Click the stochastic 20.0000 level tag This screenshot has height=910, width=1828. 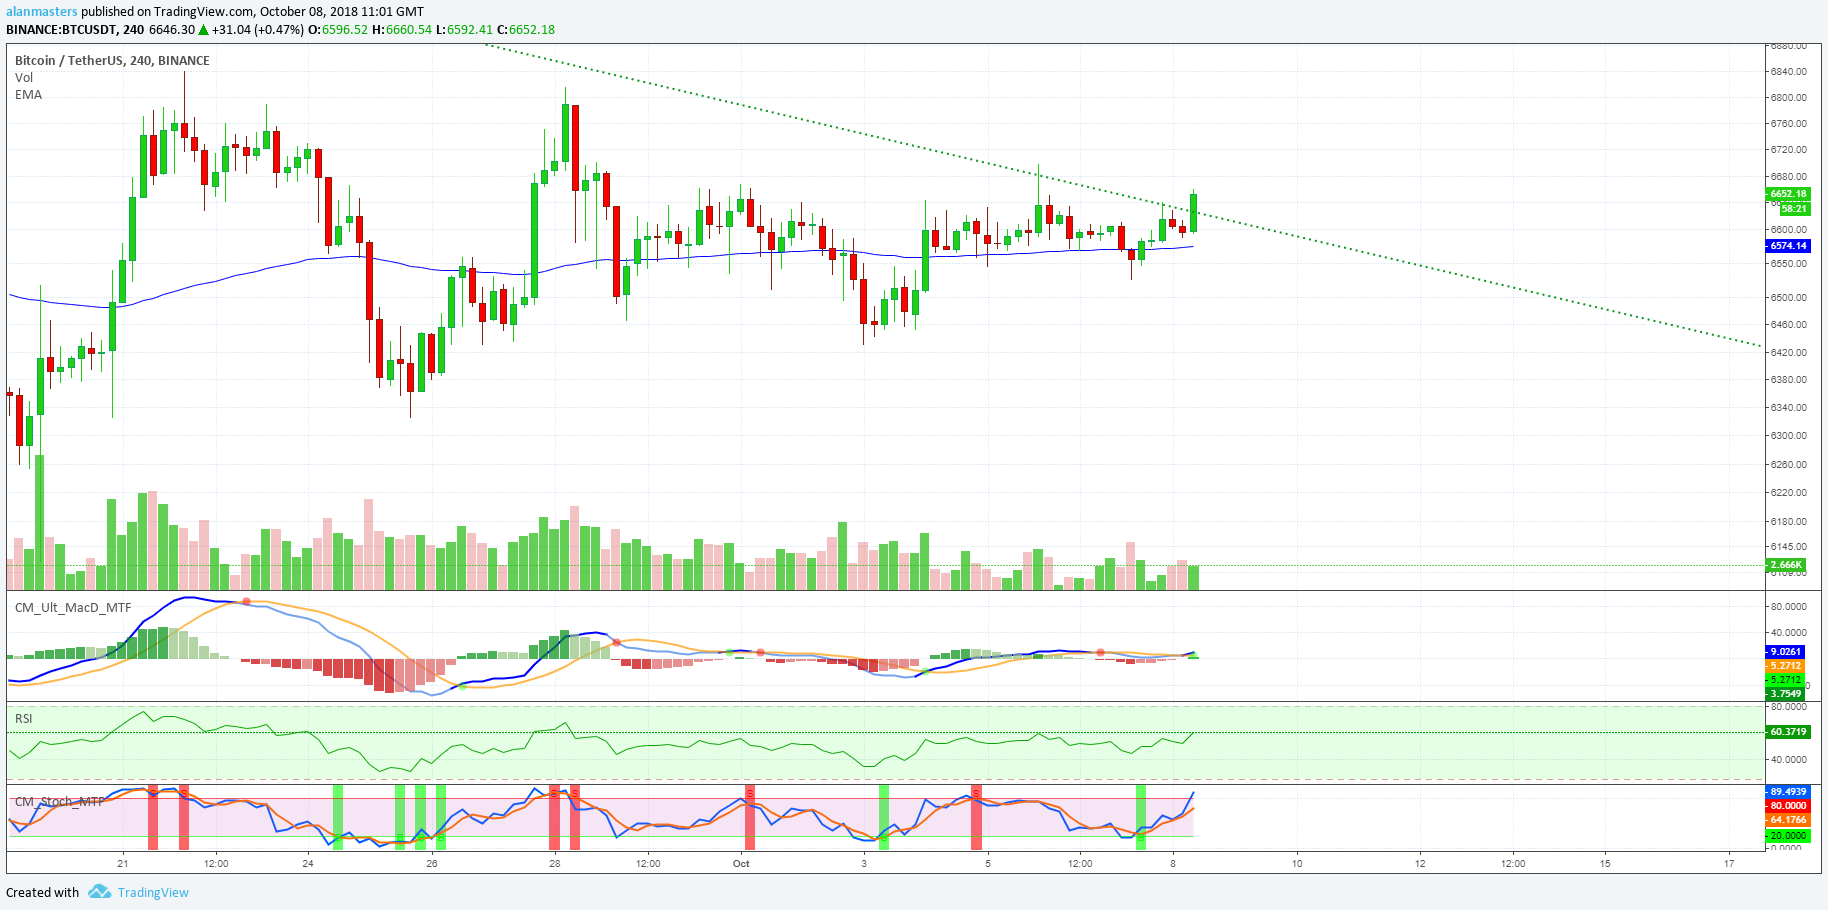[x=1788, y=836]
